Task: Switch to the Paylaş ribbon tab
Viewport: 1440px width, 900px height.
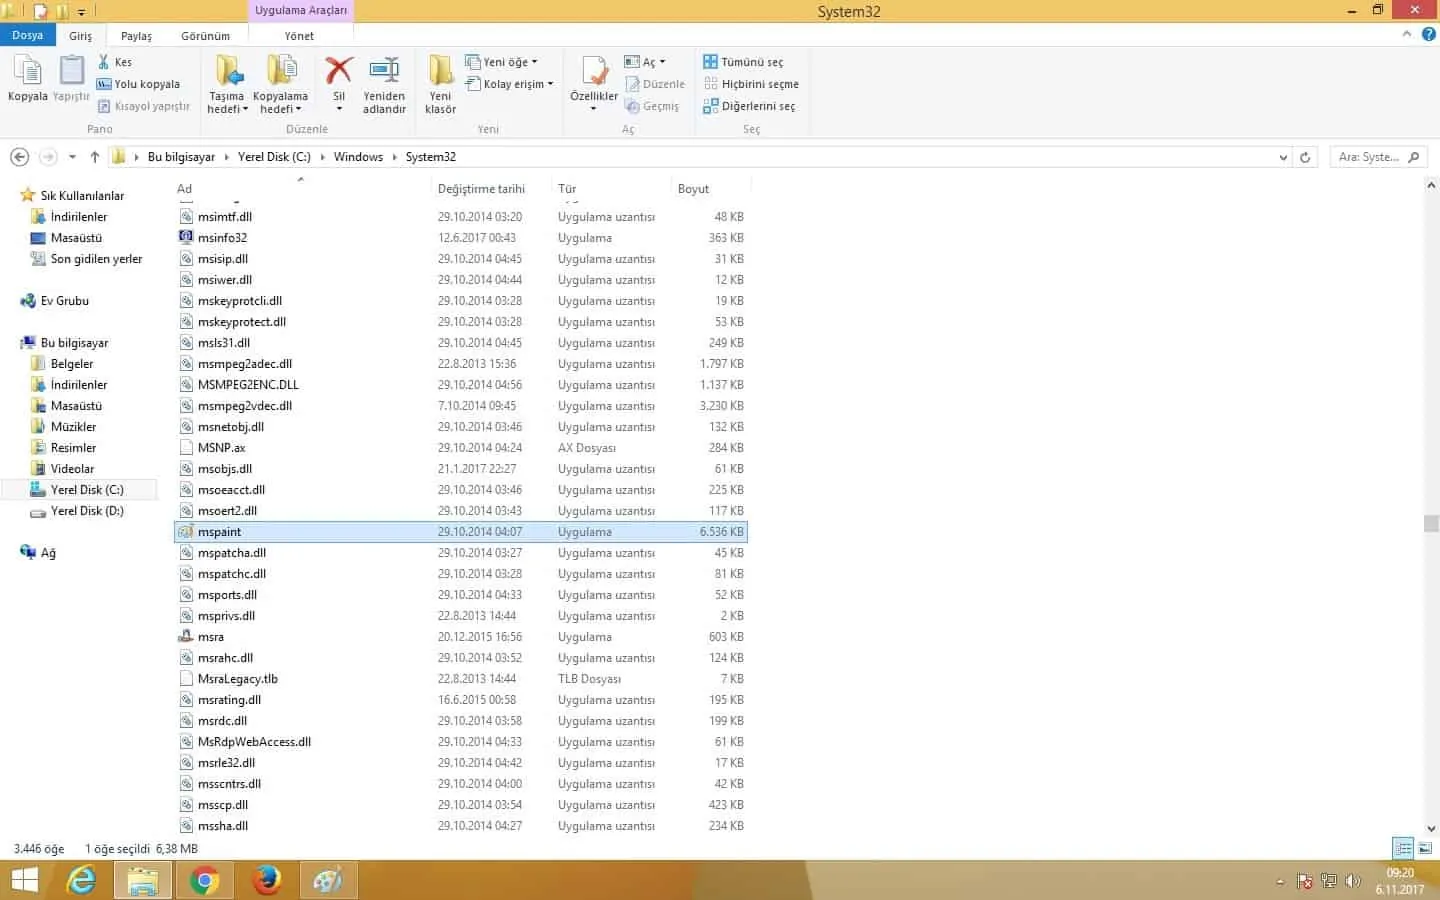Action: point(137,36)
